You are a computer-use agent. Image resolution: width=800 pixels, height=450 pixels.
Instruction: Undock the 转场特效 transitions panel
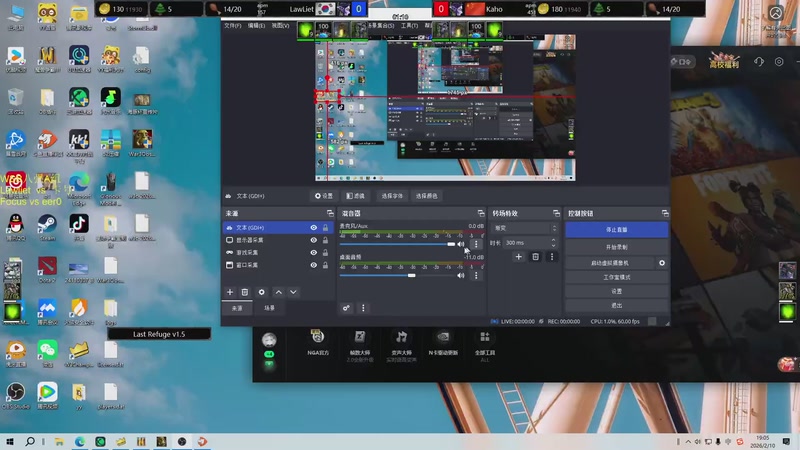pyautogui.click(x=556, y=213)
